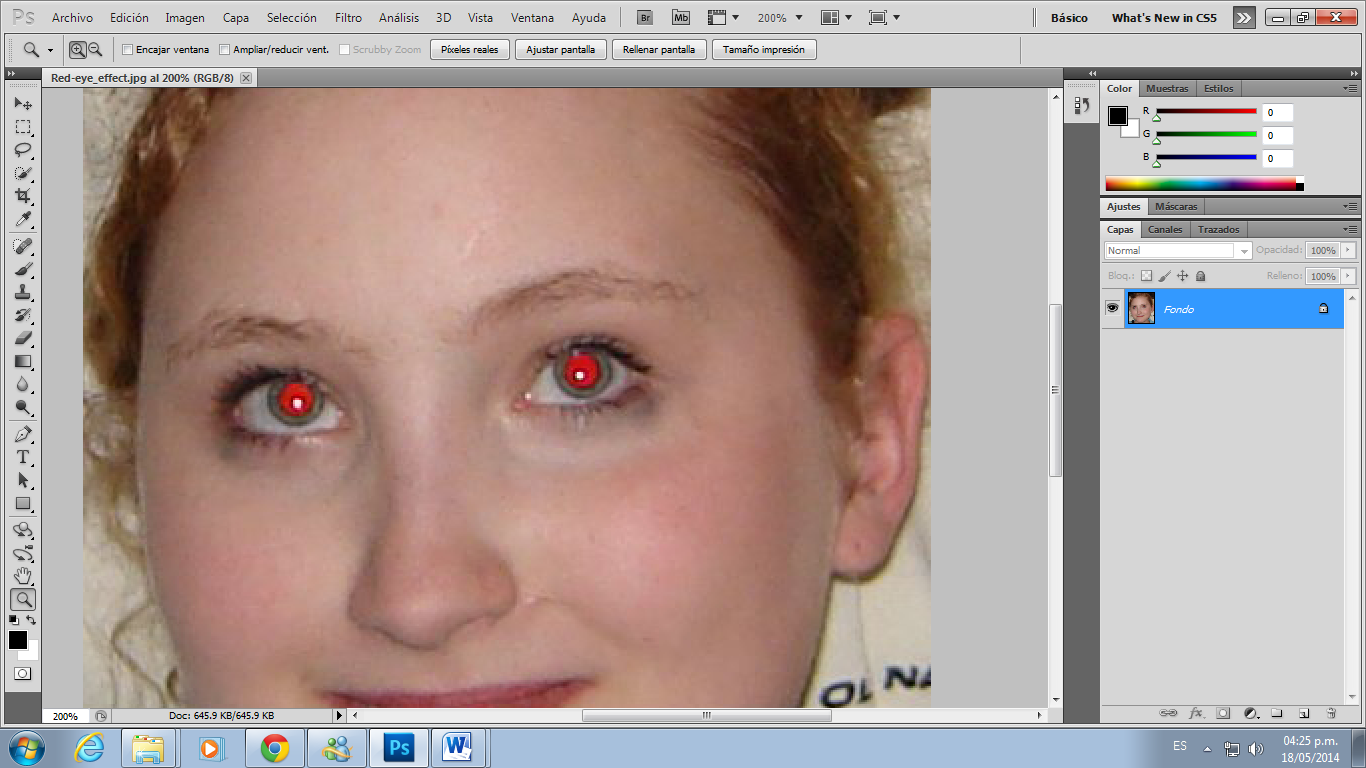The height and width of the screenshot is (768, 1366).
Task: Enable Ampliar/reducir vent. checkbox
Action: point(224,49)
